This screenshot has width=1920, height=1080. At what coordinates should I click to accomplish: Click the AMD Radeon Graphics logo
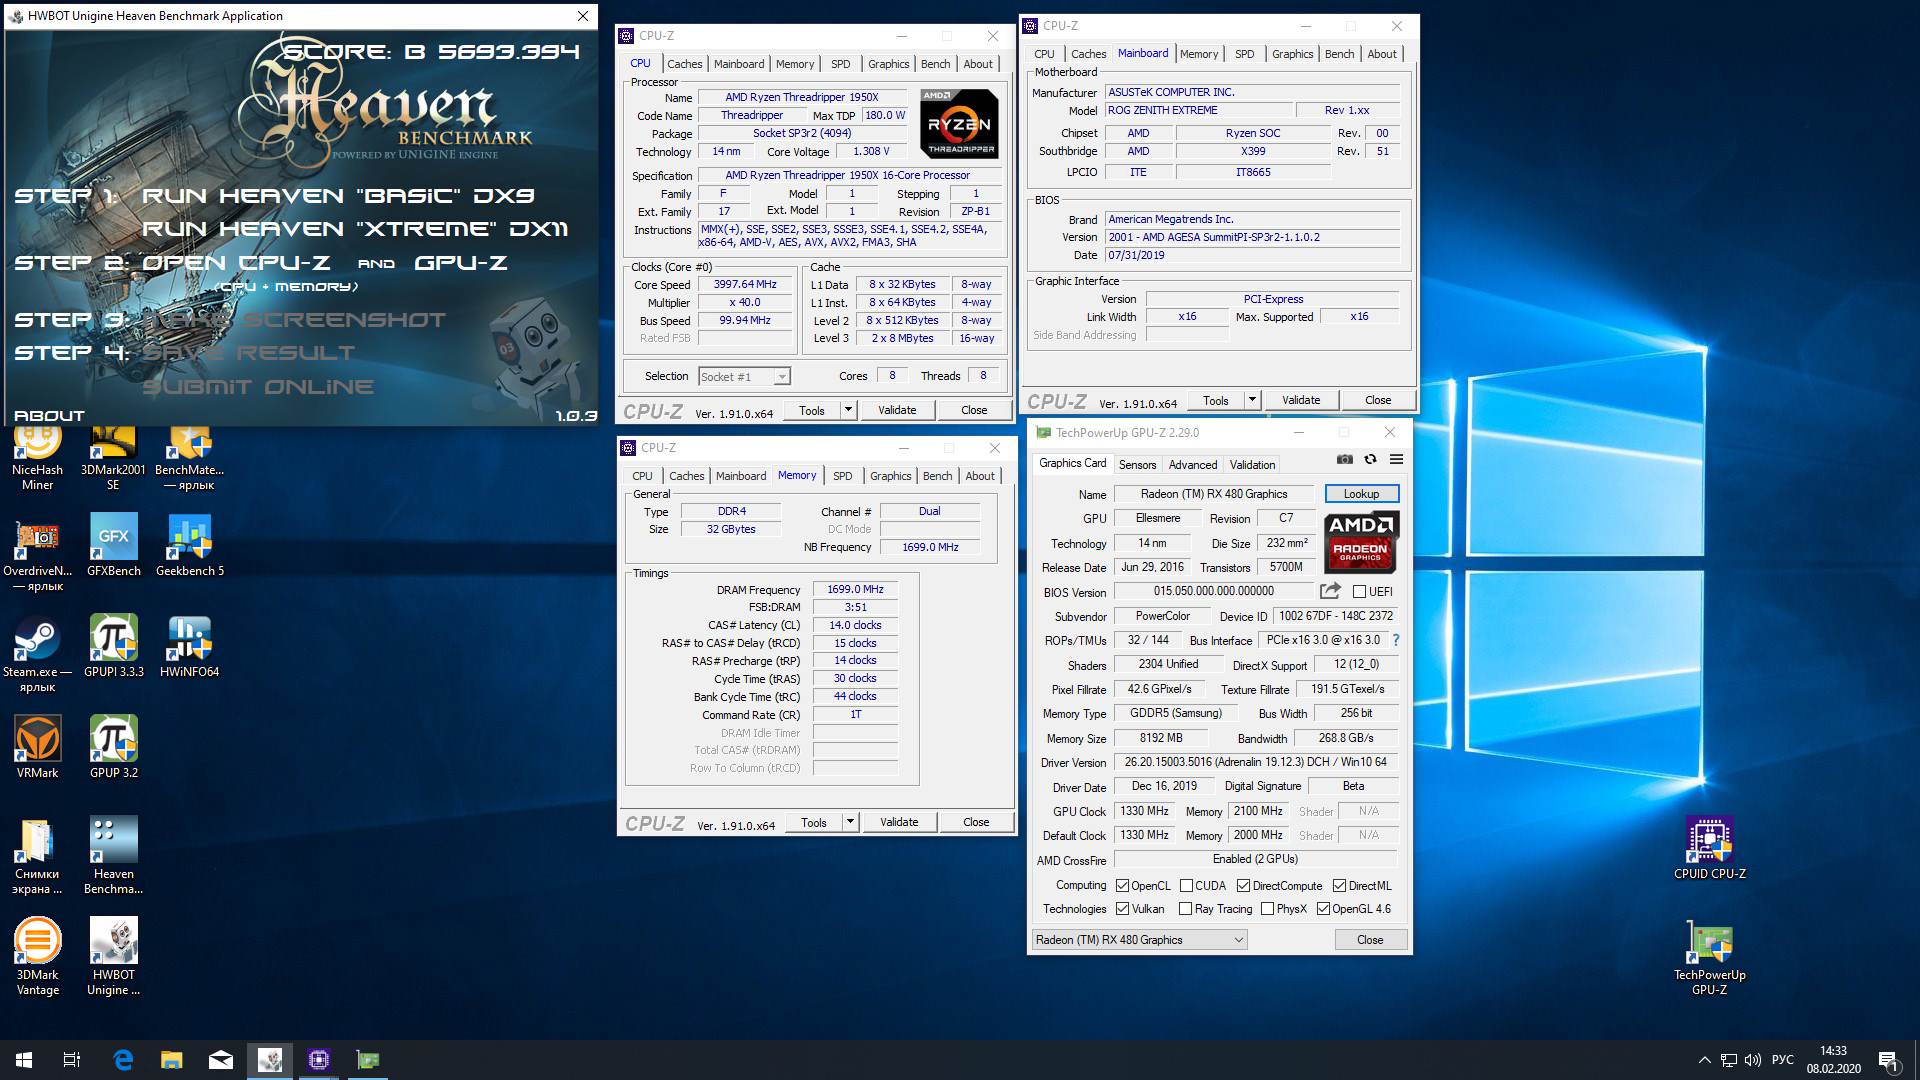tap(1360, 541)
